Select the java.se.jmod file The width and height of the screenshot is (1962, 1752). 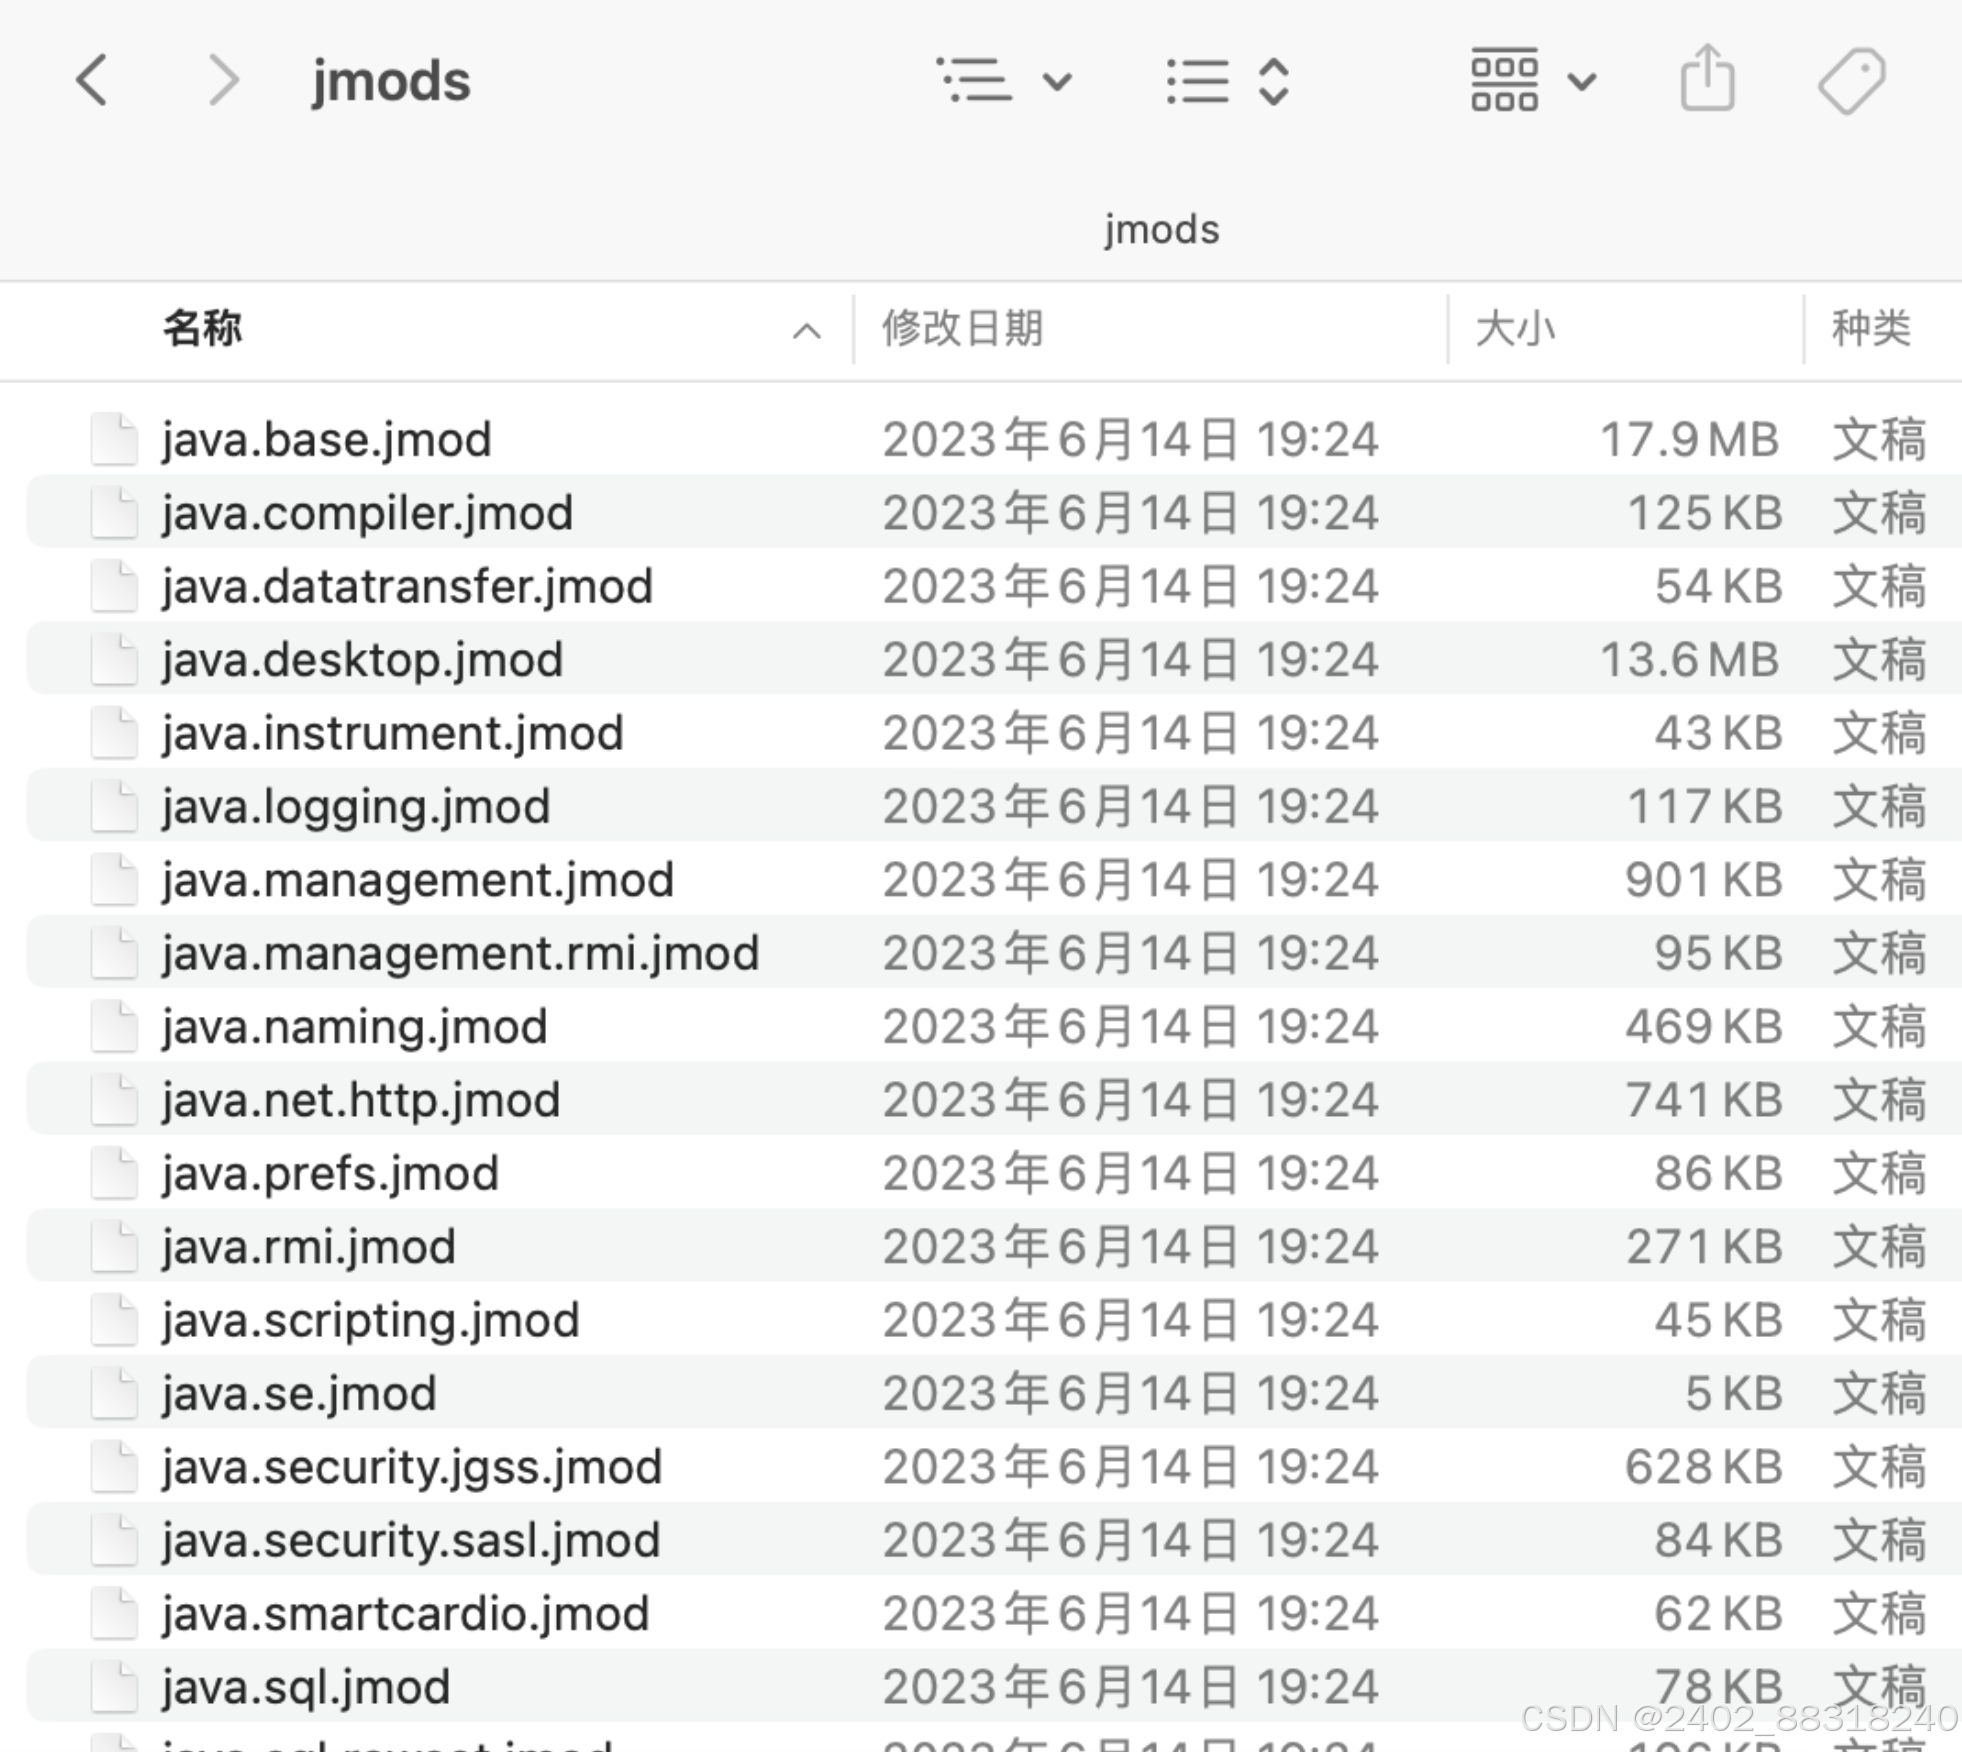[299, 1393]
